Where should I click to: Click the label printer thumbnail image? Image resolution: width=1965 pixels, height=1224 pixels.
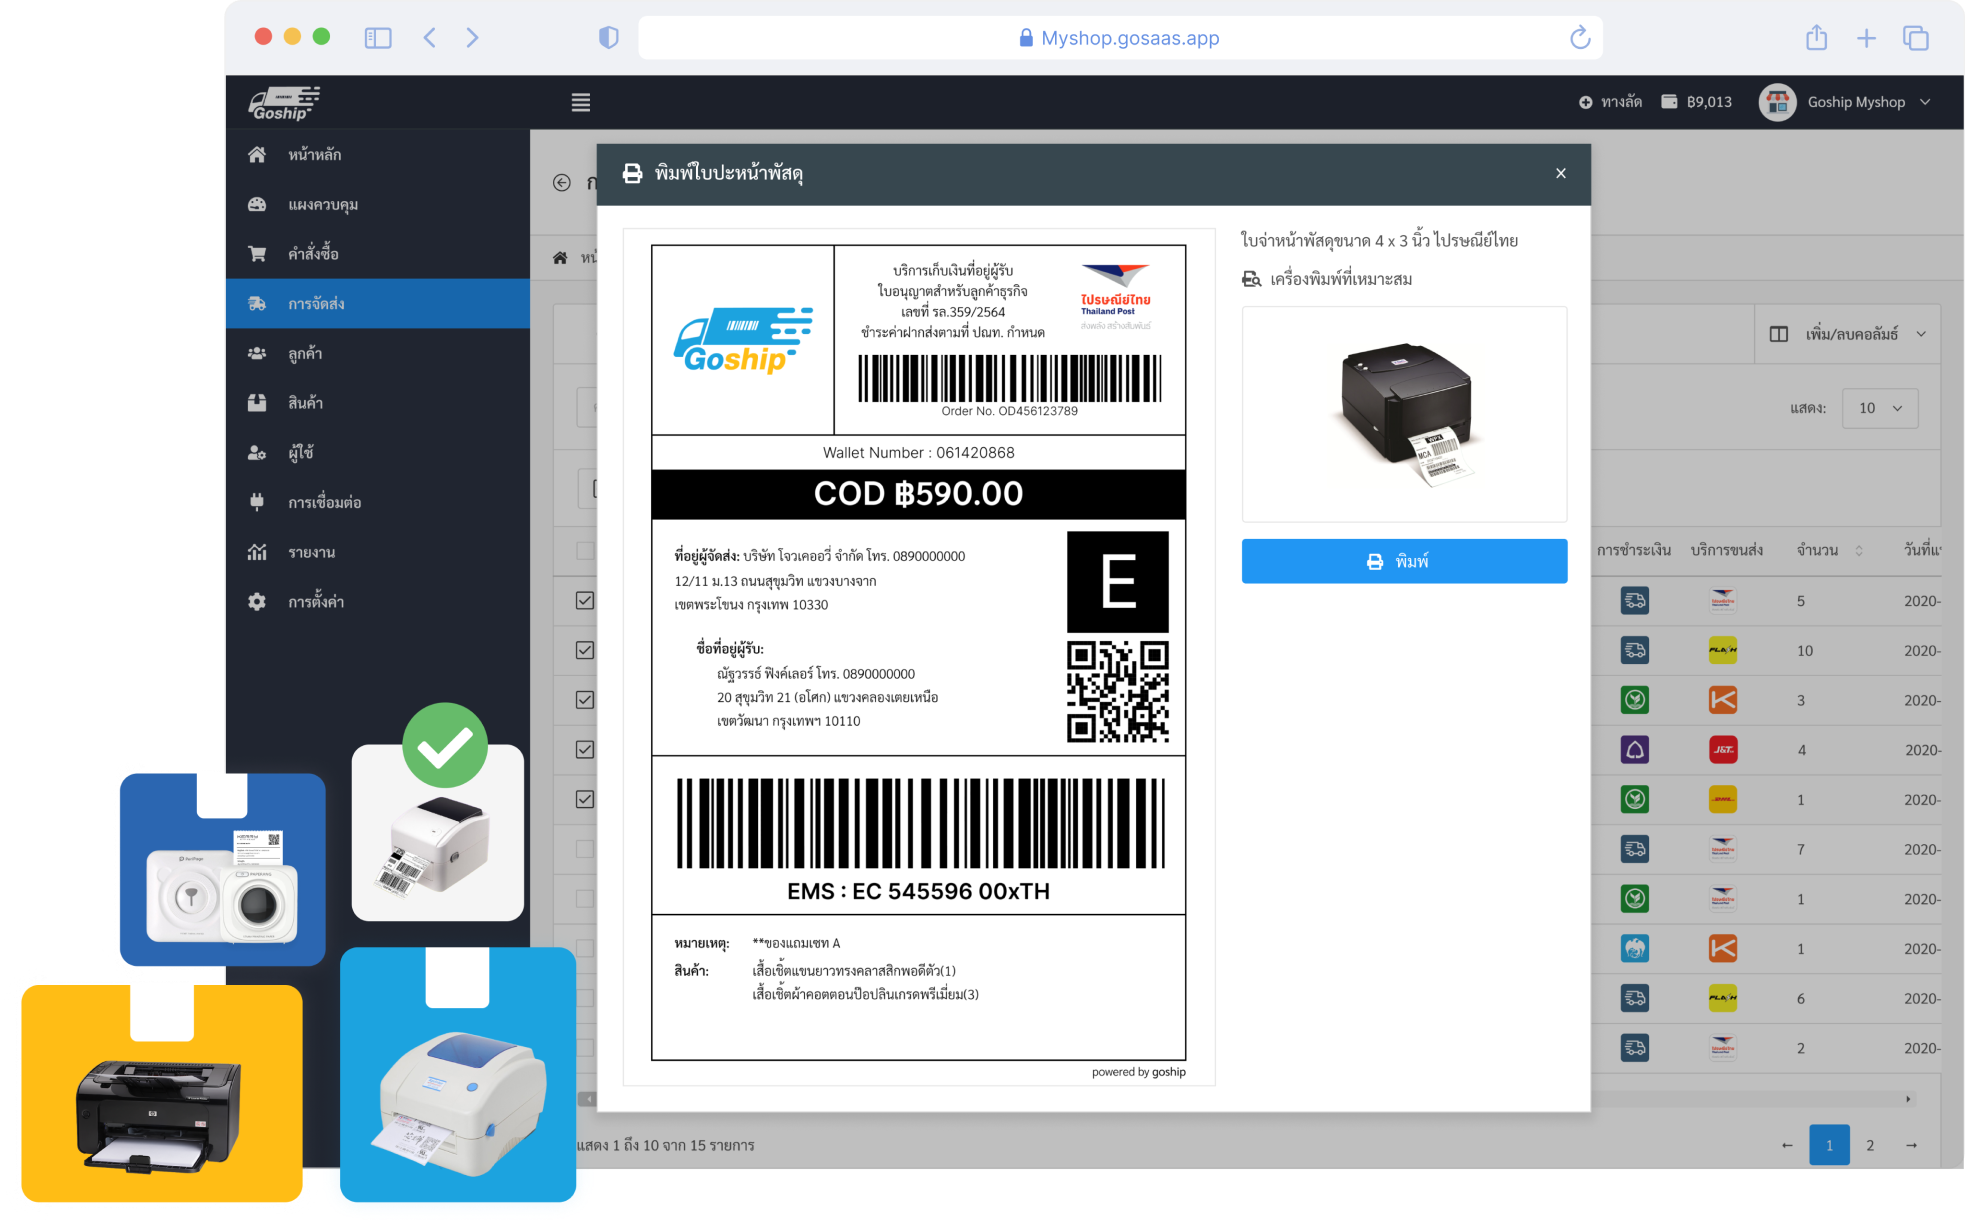tap(1404, 414)
